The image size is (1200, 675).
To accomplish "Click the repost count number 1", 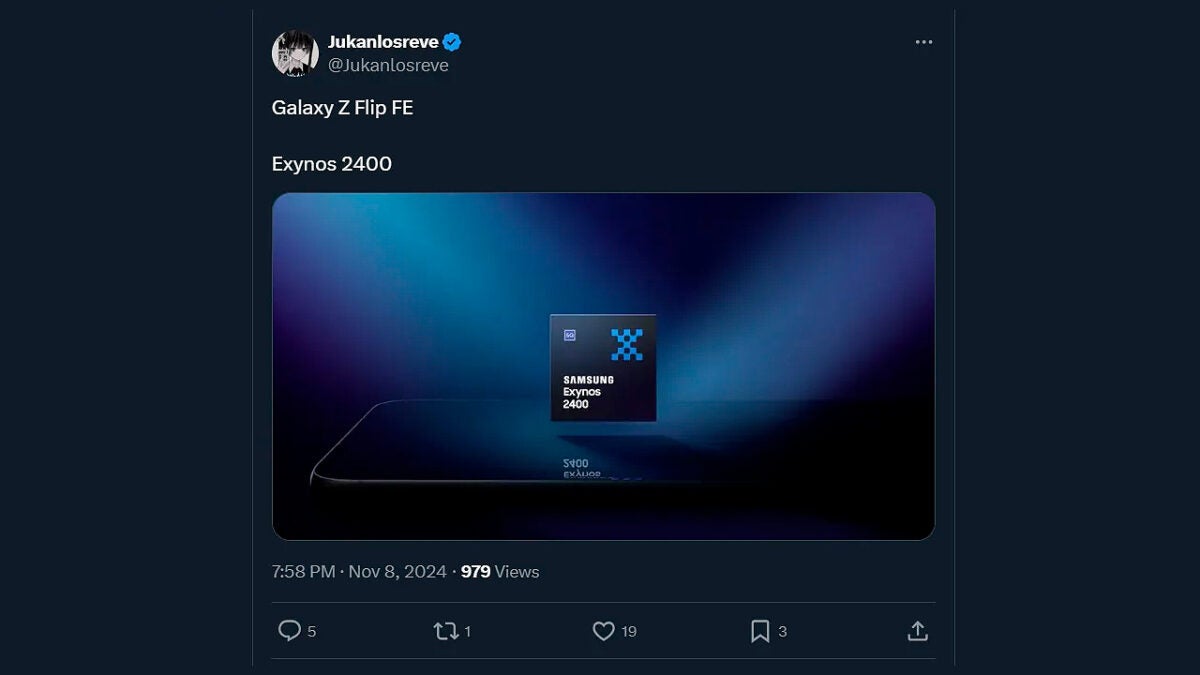I will click(468, 632).
